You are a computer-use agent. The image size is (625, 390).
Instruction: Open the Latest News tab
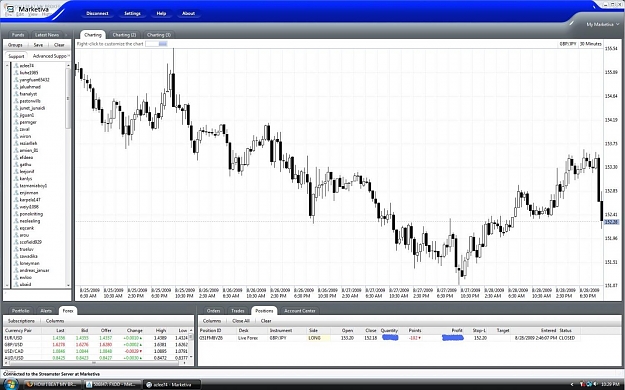pyautogui.click(x=47, y=35)
